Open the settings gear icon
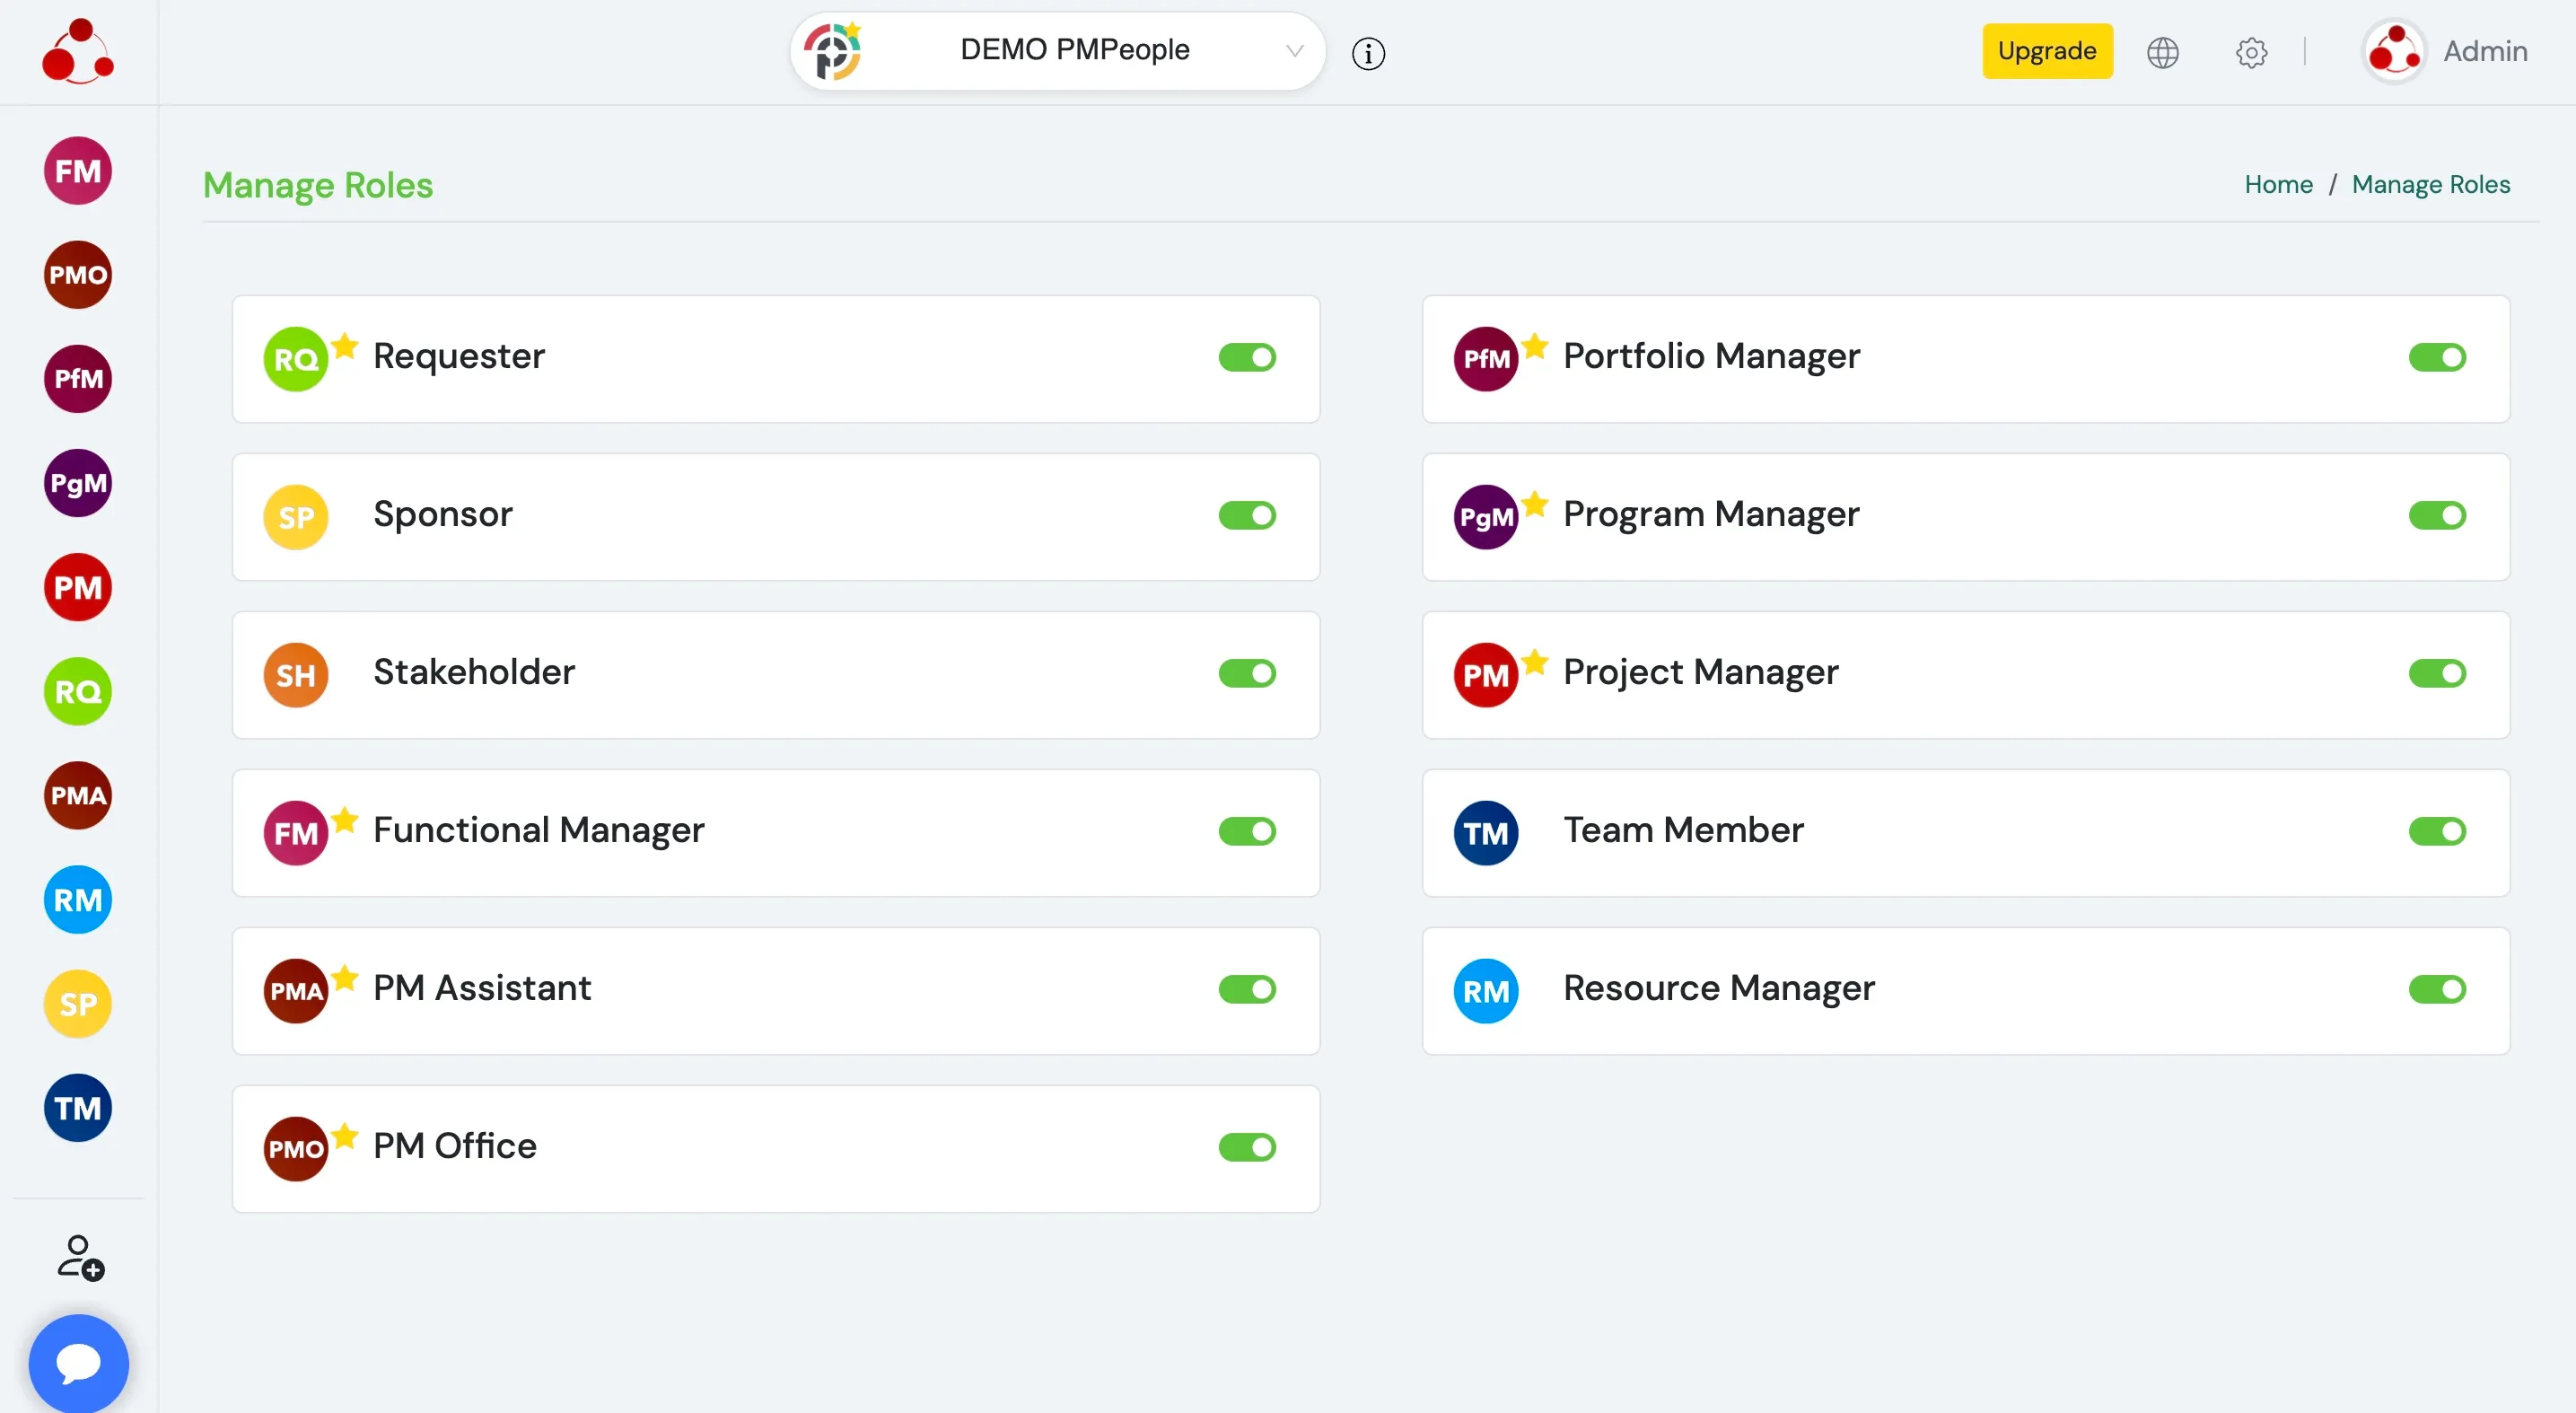2576x1413 pixels. (x=2251, y=52)
